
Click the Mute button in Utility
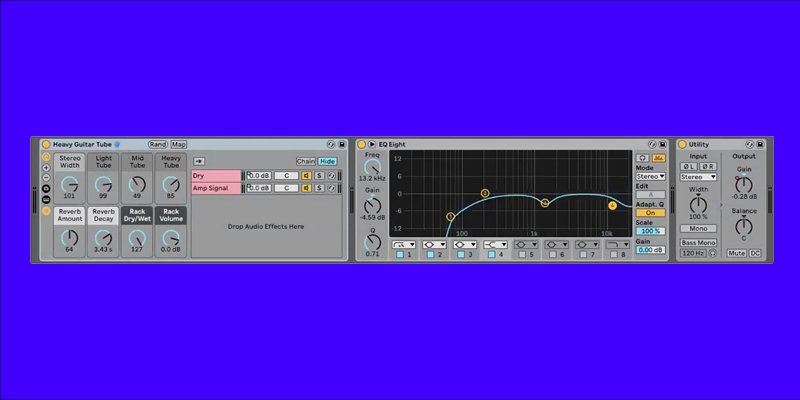(736, 253)
